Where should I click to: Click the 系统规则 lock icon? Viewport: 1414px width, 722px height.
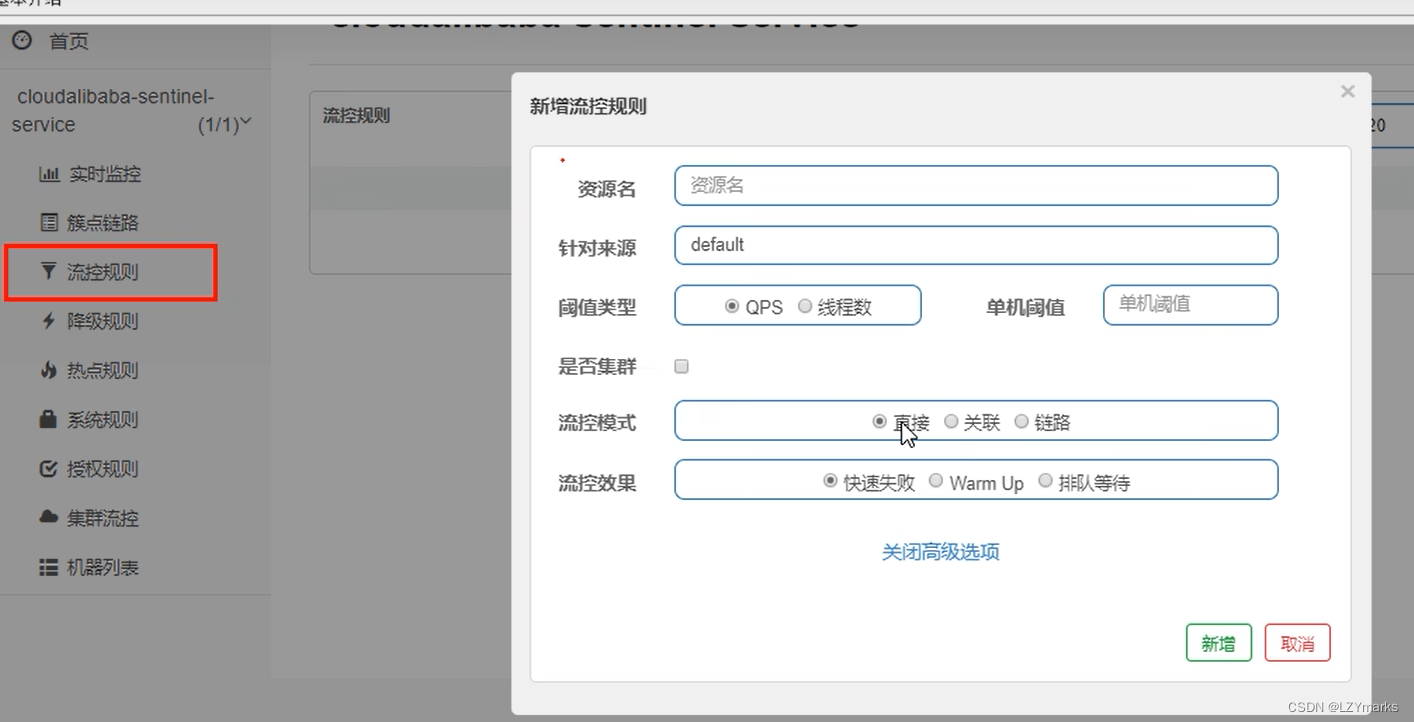(x=48, y=419)
